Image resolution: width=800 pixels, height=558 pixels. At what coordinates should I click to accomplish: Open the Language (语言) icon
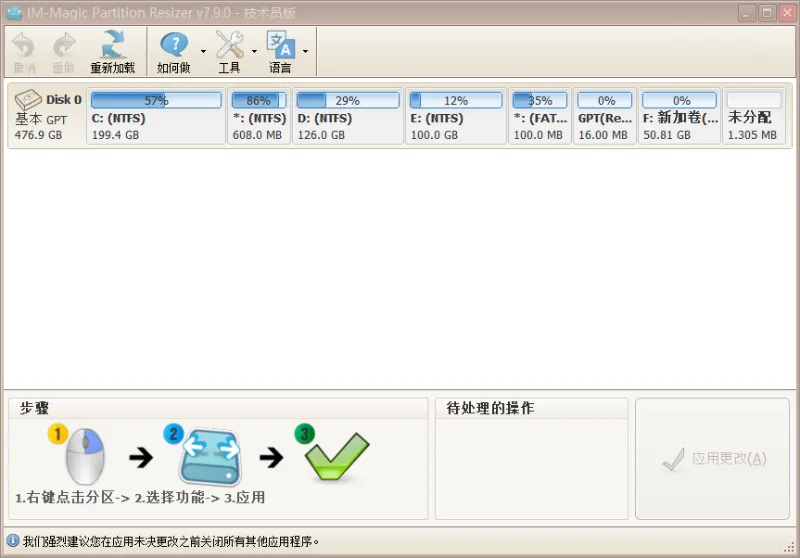tap(281, 44)
